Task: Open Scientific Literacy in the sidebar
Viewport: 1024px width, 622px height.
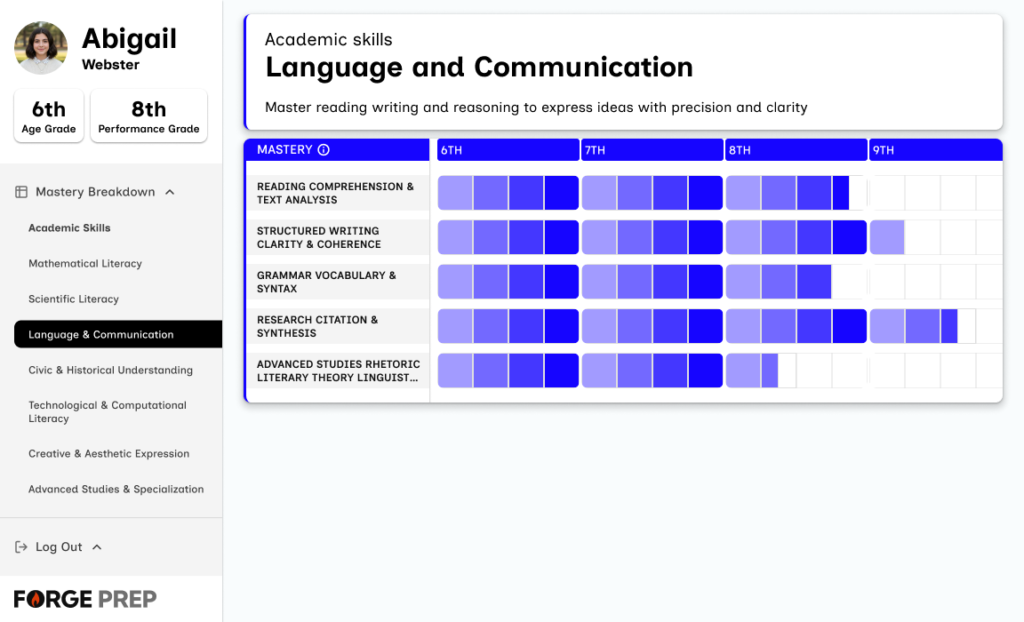Action: coord(73,299)
